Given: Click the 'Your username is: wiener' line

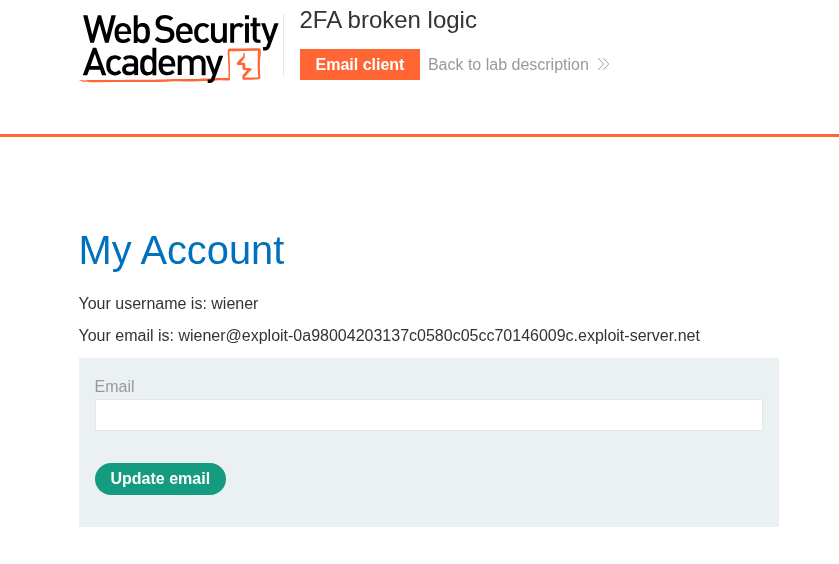Looking at the screenshot, I should [168, 303].
